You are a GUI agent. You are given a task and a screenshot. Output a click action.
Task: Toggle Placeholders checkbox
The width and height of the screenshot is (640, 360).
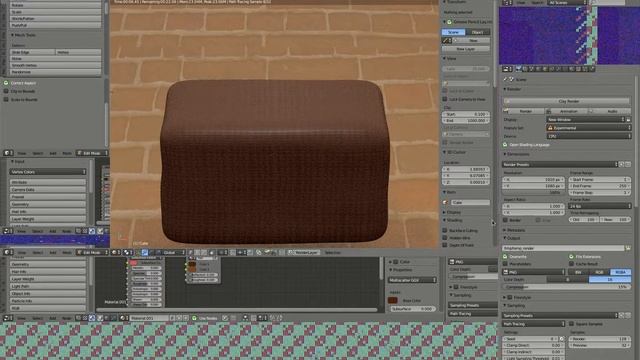(505, 264)
